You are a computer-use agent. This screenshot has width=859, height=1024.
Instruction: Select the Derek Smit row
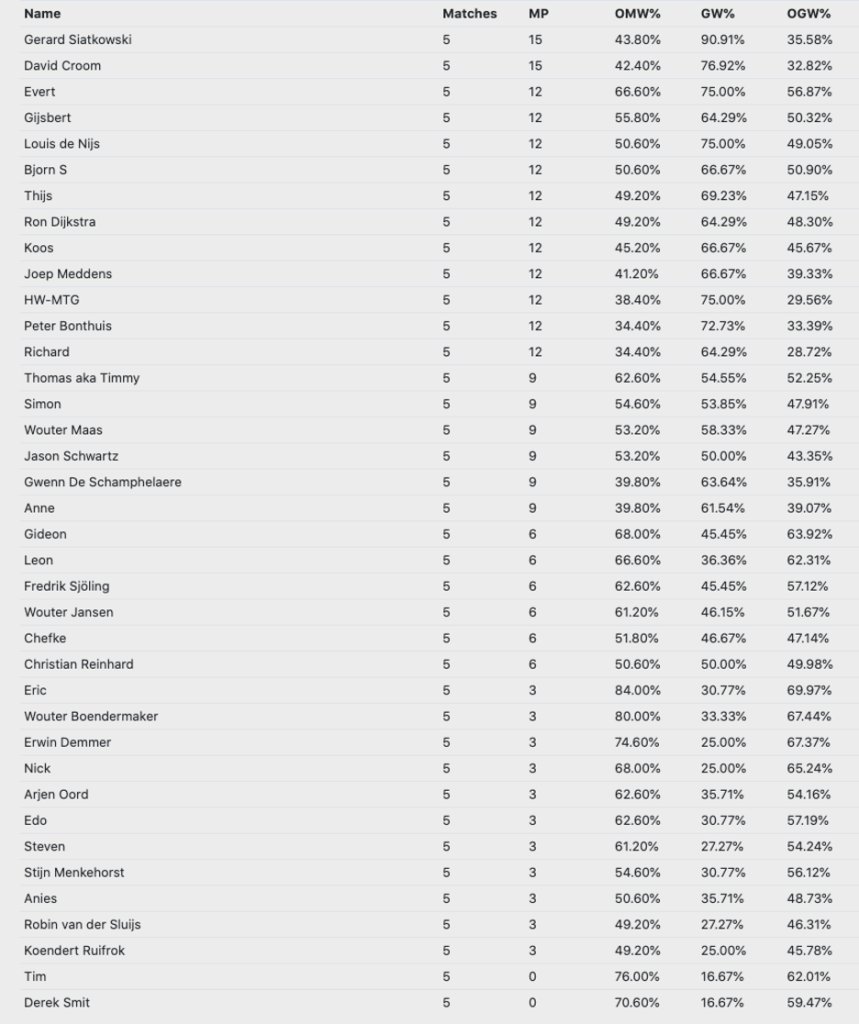(x=439, y=1002)
